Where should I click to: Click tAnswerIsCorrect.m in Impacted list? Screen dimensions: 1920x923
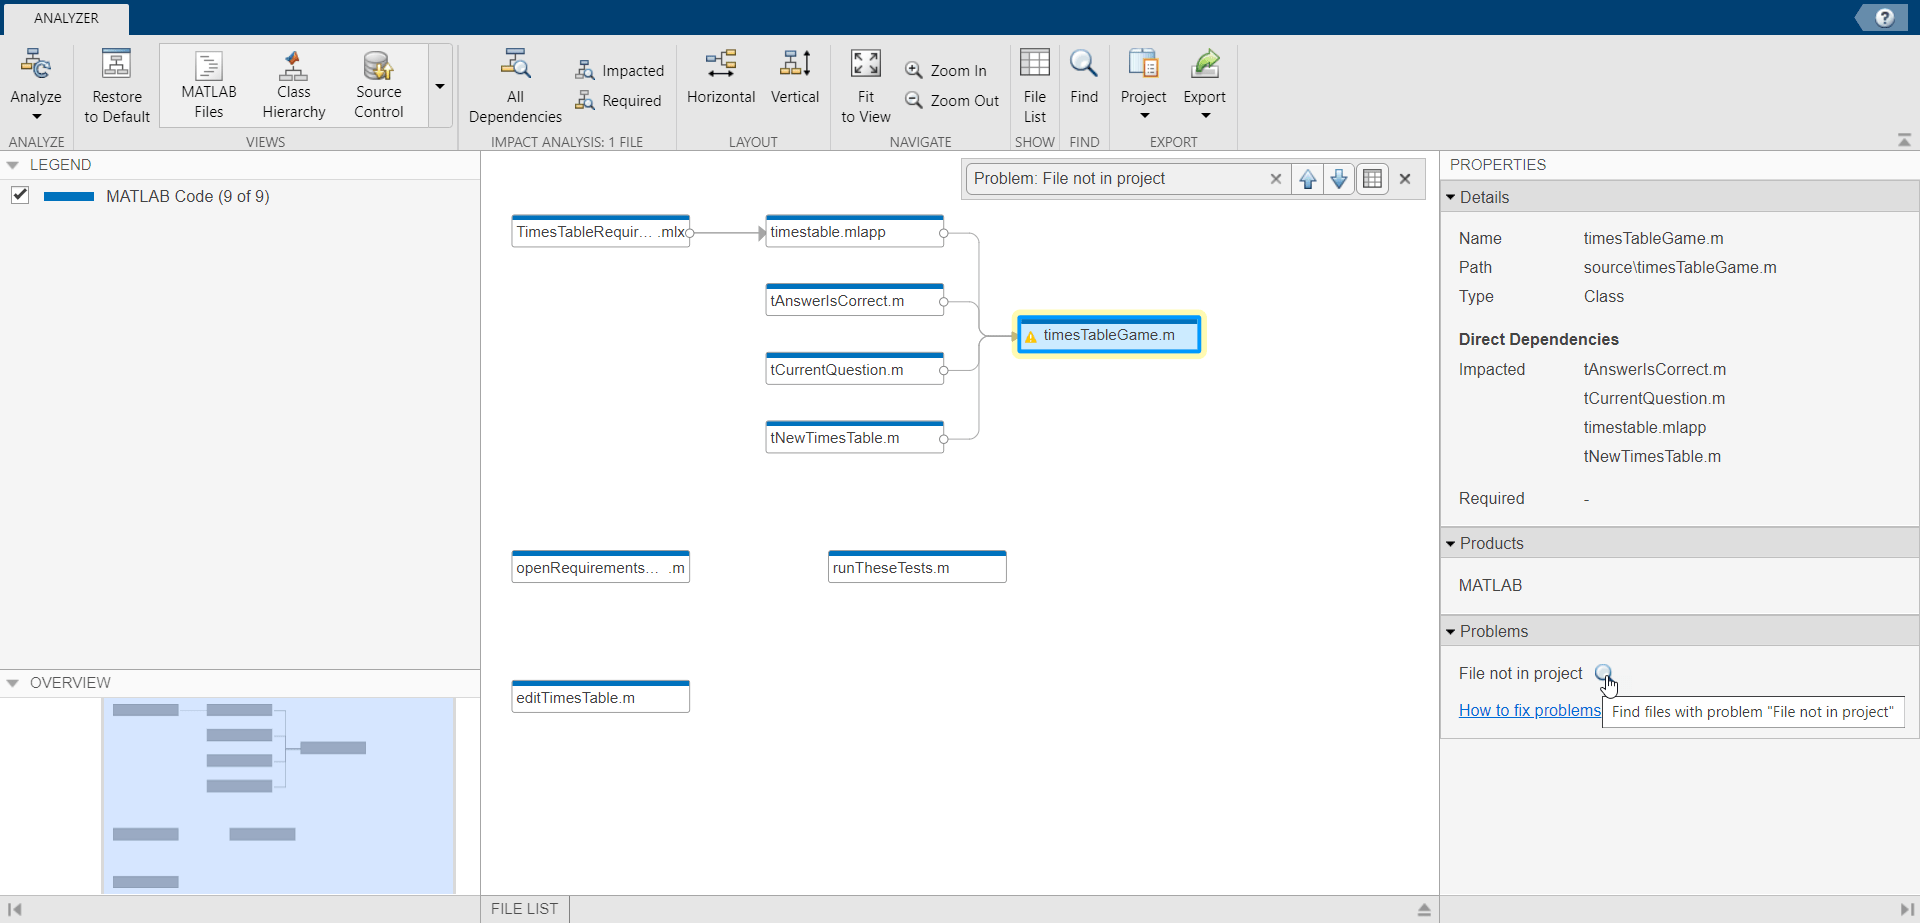point(1654,369)
